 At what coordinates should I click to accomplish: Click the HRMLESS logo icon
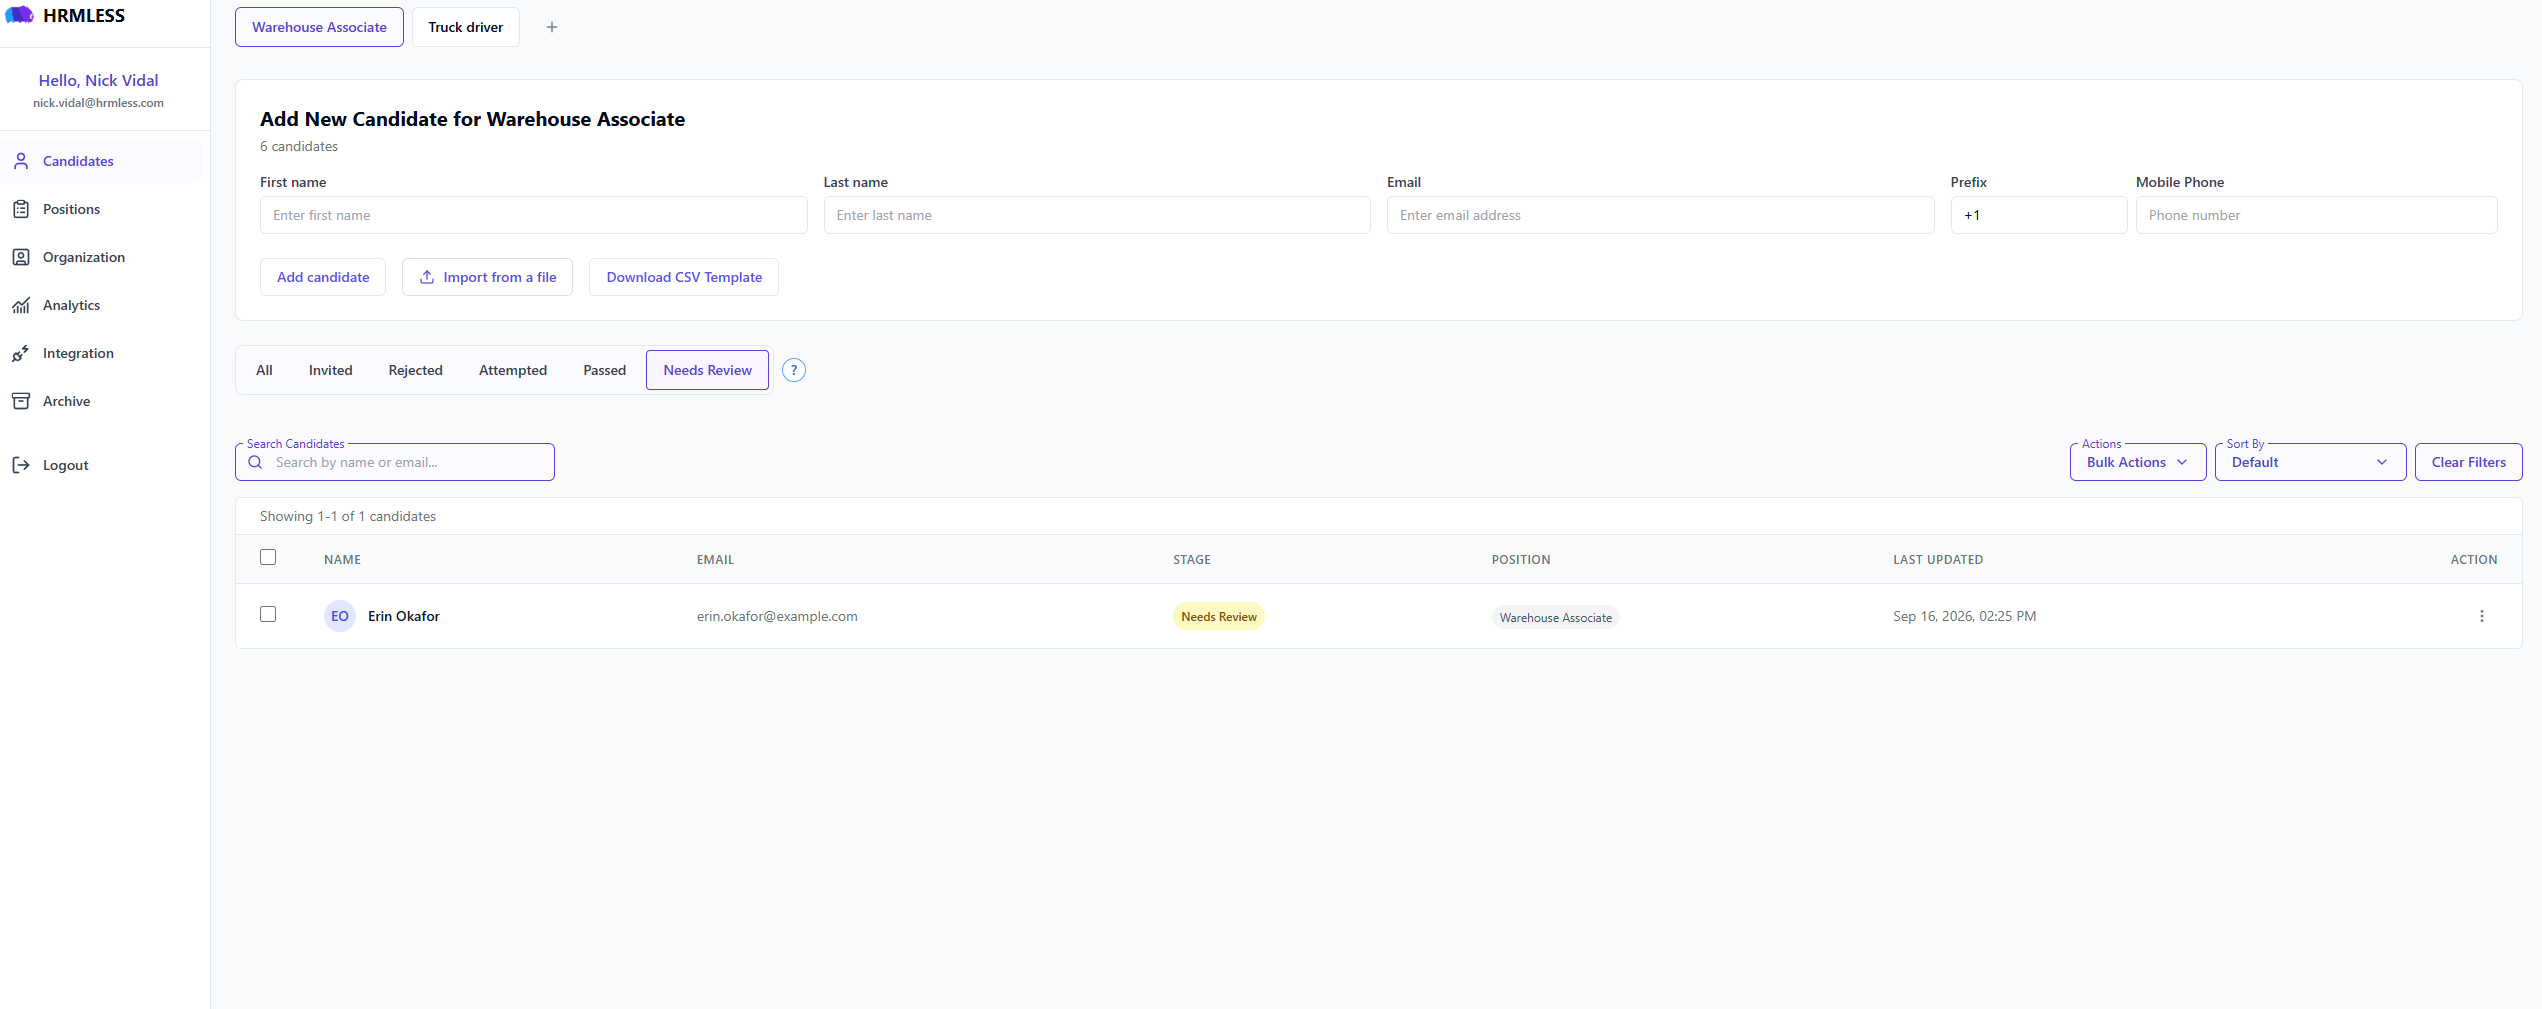tap(20, 15)
